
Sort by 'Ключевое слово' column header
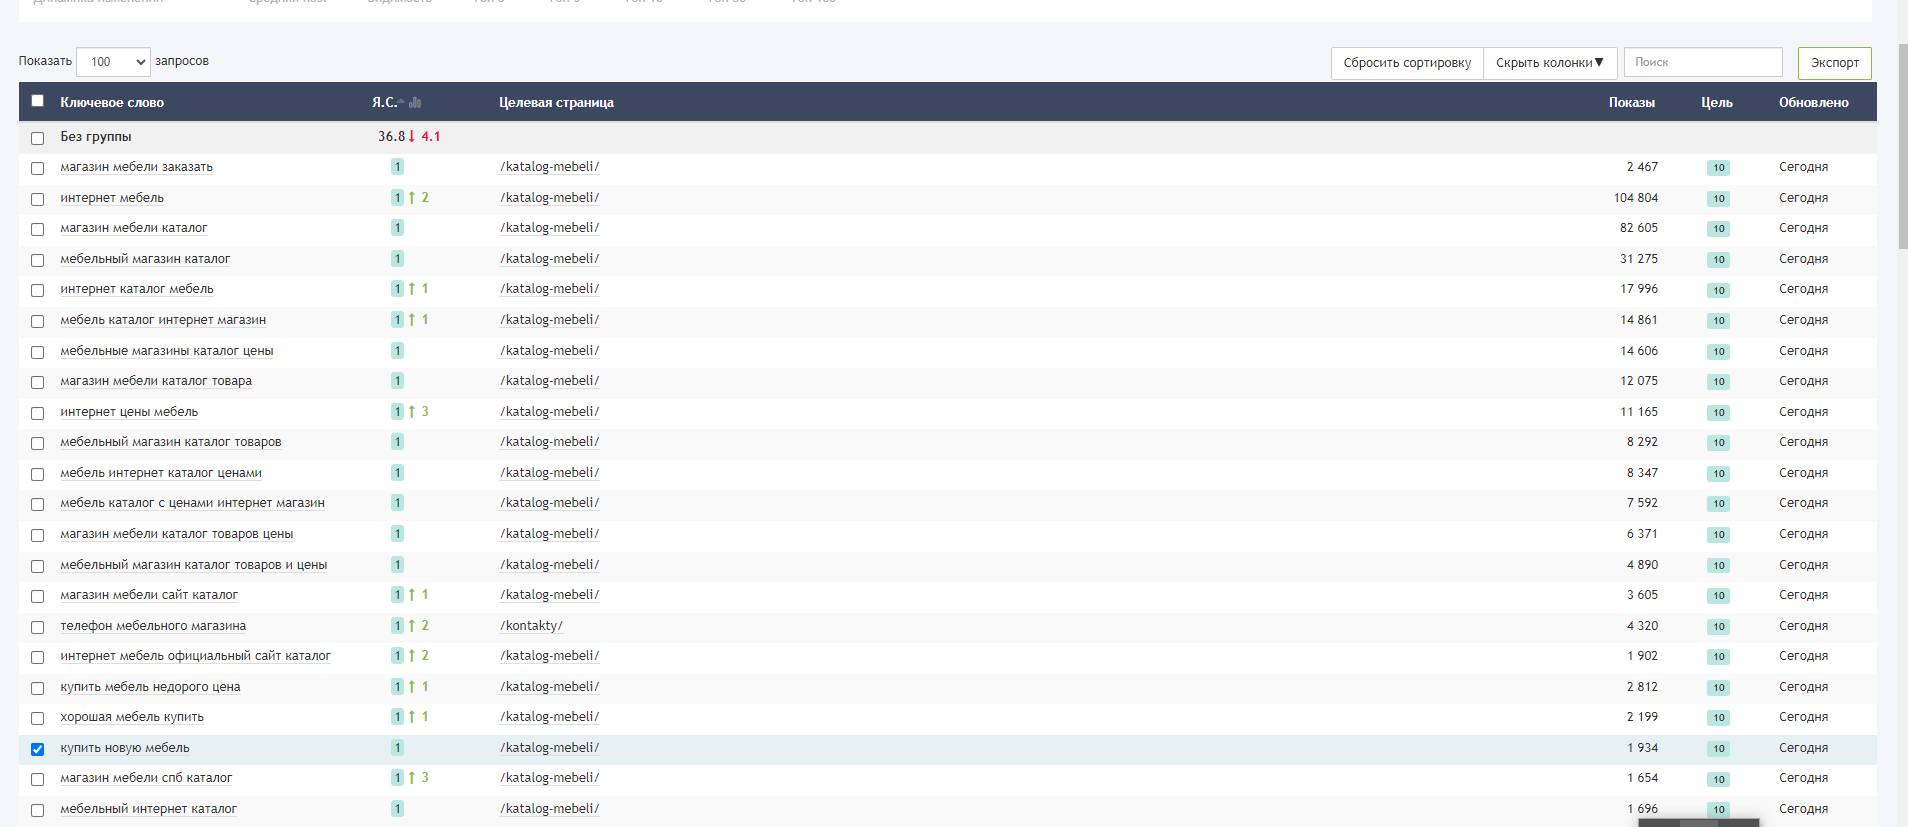pyautogui.click(x=112, y=102)
